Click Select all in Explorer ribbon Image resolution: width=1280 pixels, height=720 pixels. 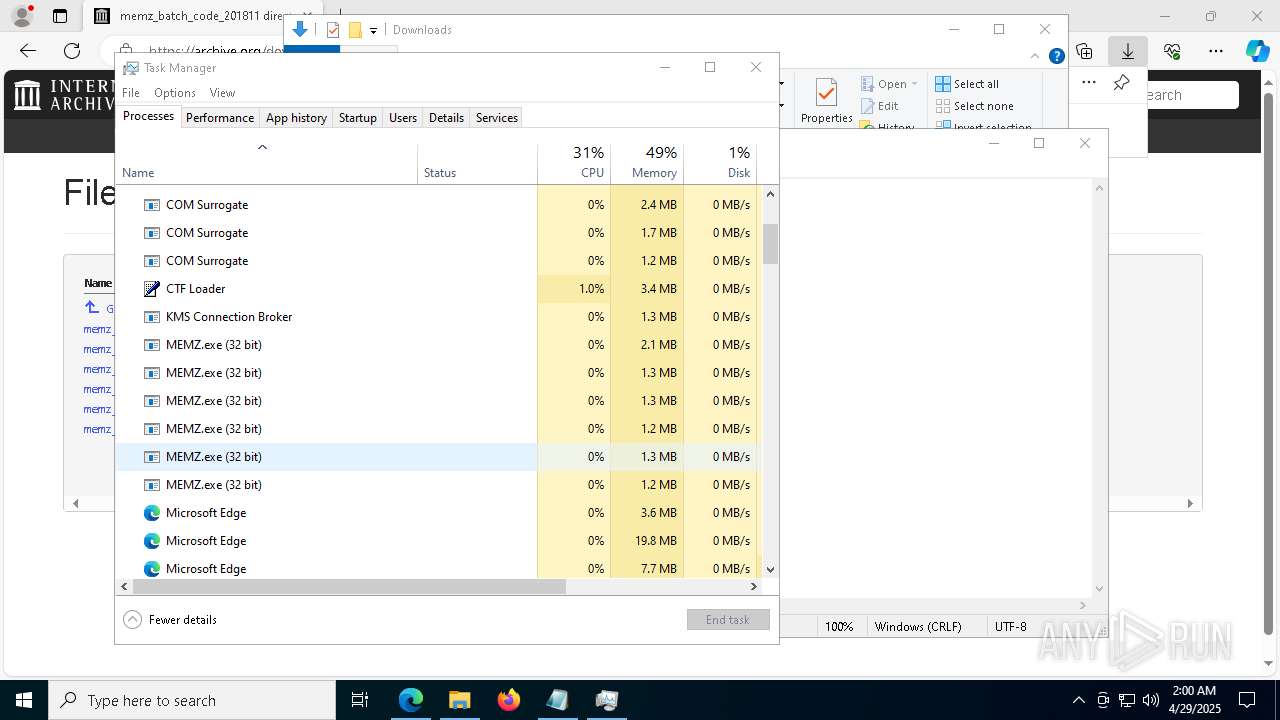pos(967,84)
